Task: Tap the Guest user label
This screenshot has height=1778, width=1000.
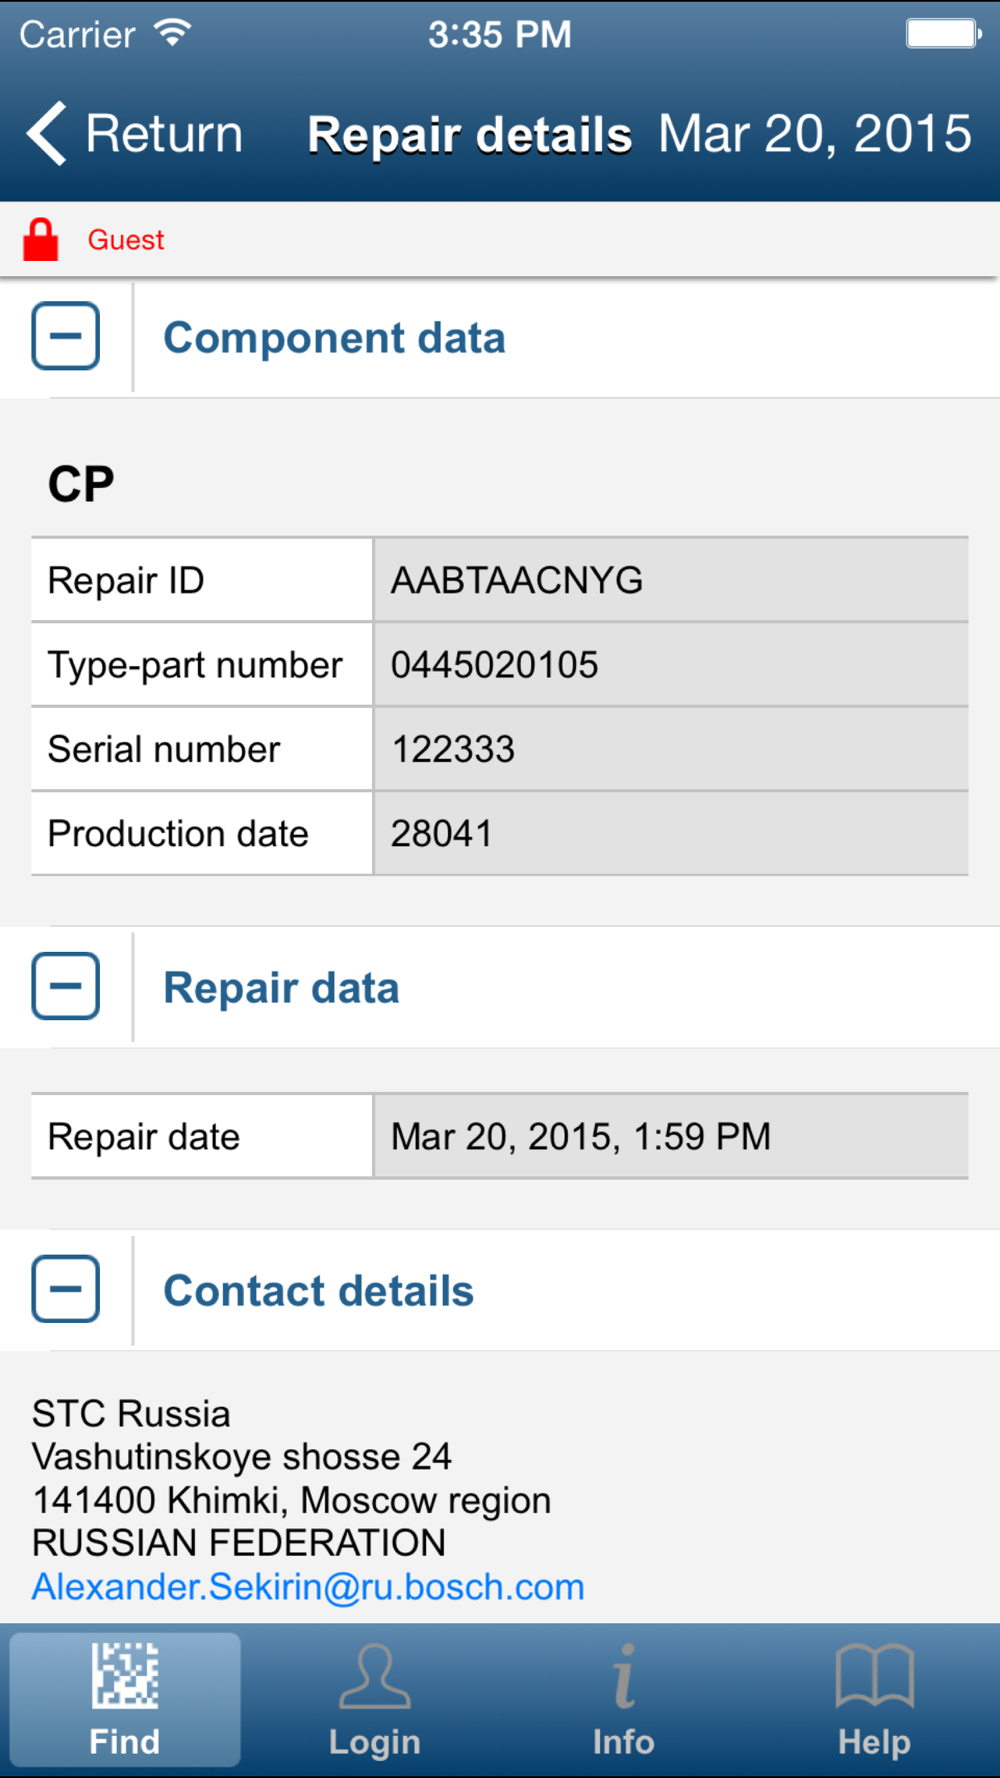Action: pyautogui.click(x=126, y=240)
